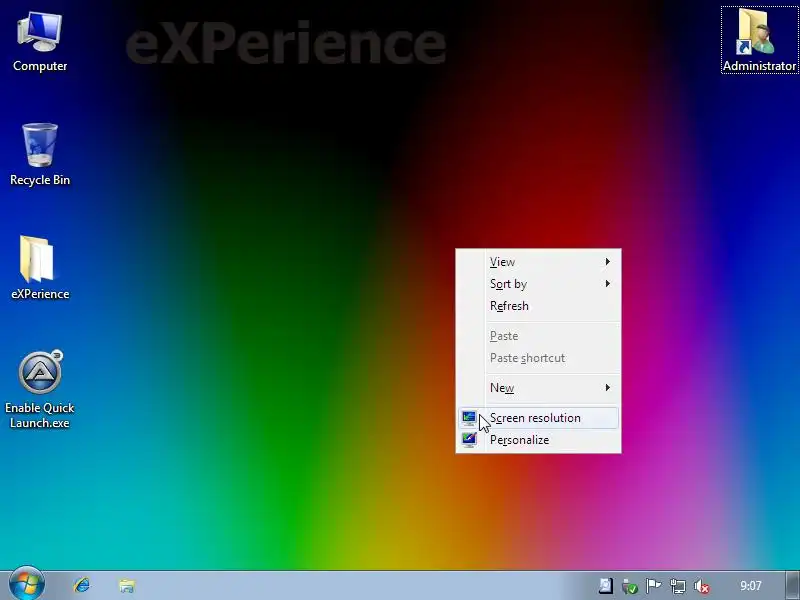Viewport: 800px width, 600px height.
Task: Expand the View submenu
Action: click(x=538, y=262)
